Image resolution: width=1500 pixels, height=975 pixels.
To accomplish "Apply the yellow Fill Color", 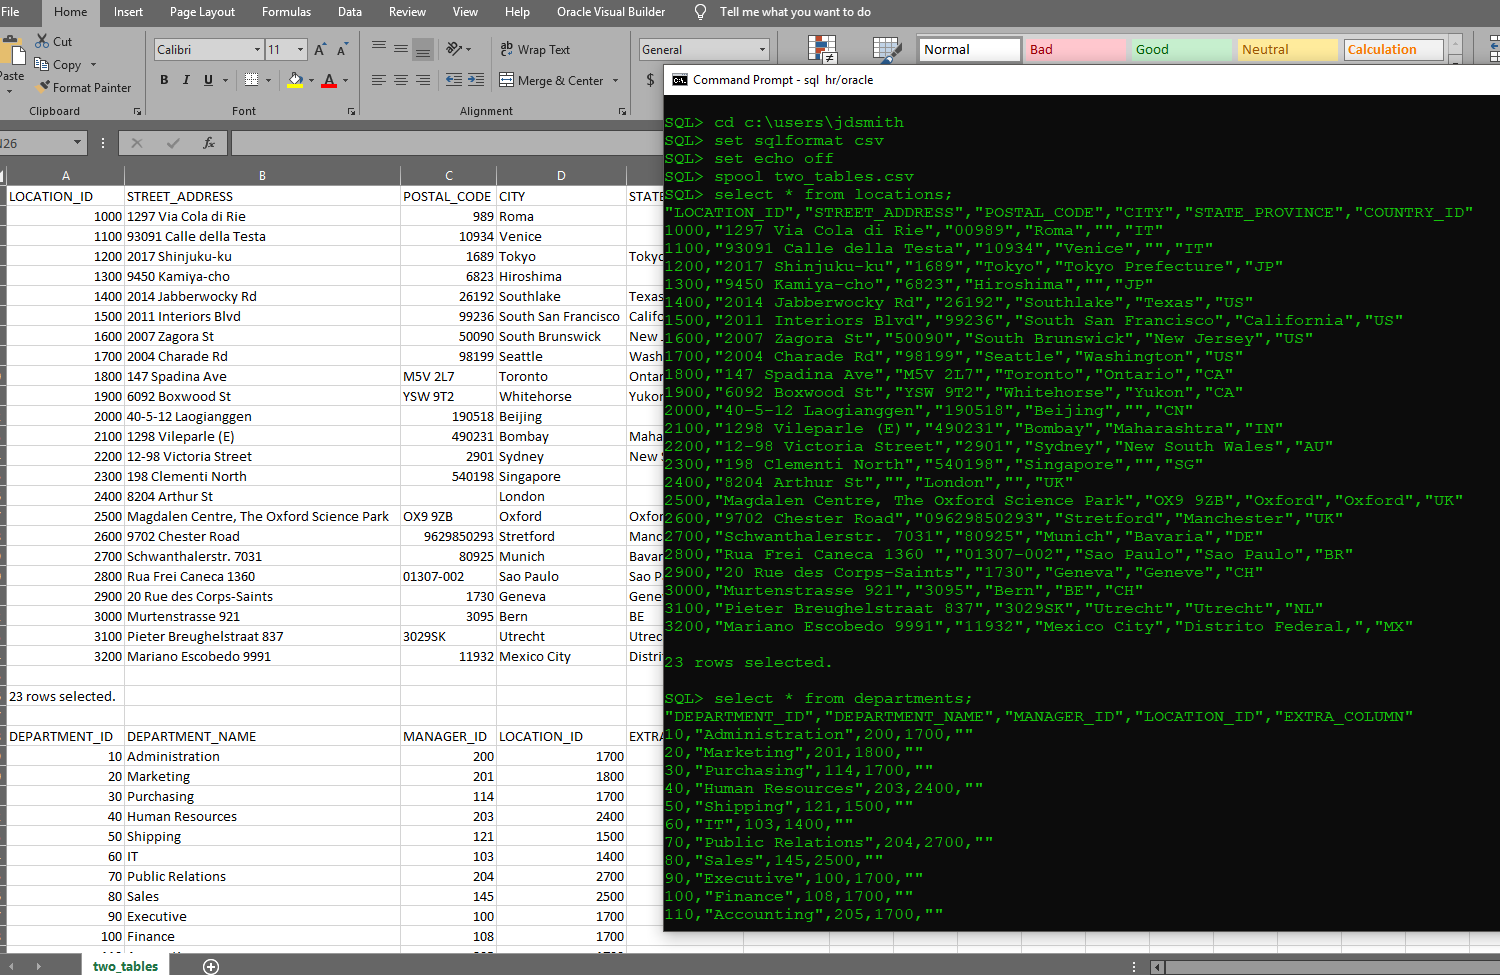I will point(295,80).
